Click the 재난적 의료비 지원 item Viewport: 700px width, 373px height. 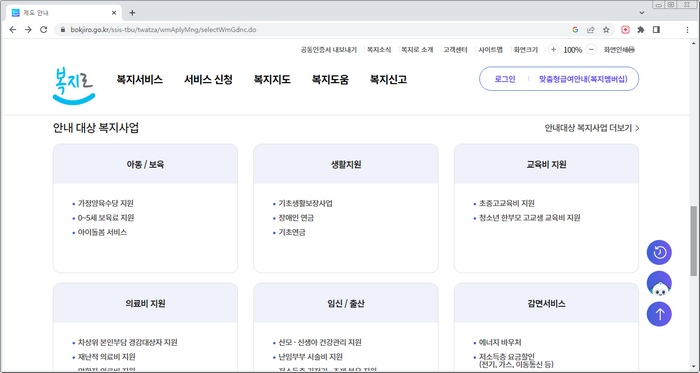tap(107, 357)
